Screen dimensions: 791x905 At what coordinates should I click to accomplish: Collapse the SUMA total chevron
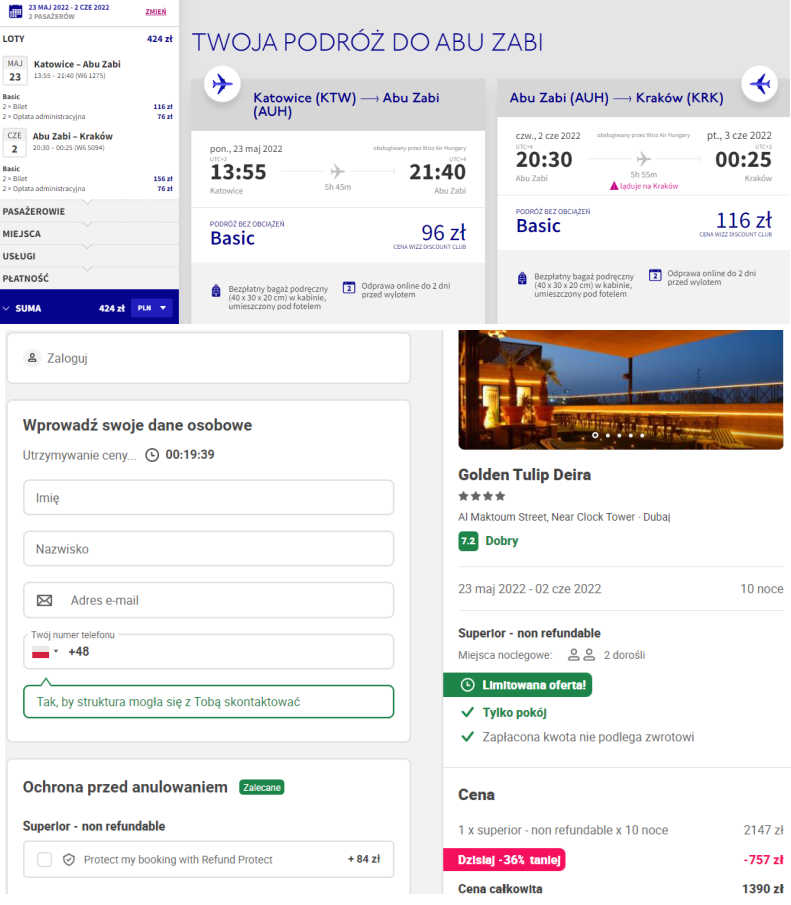tap(6, 308)
